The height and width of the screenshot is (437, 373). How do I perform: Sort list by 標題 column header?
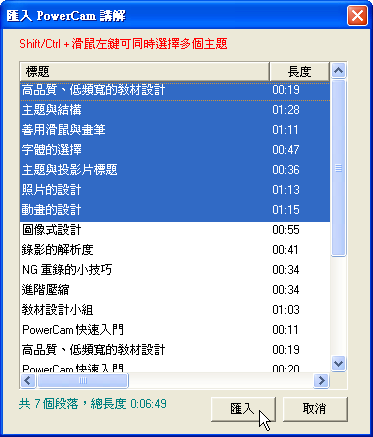point(145,71)
